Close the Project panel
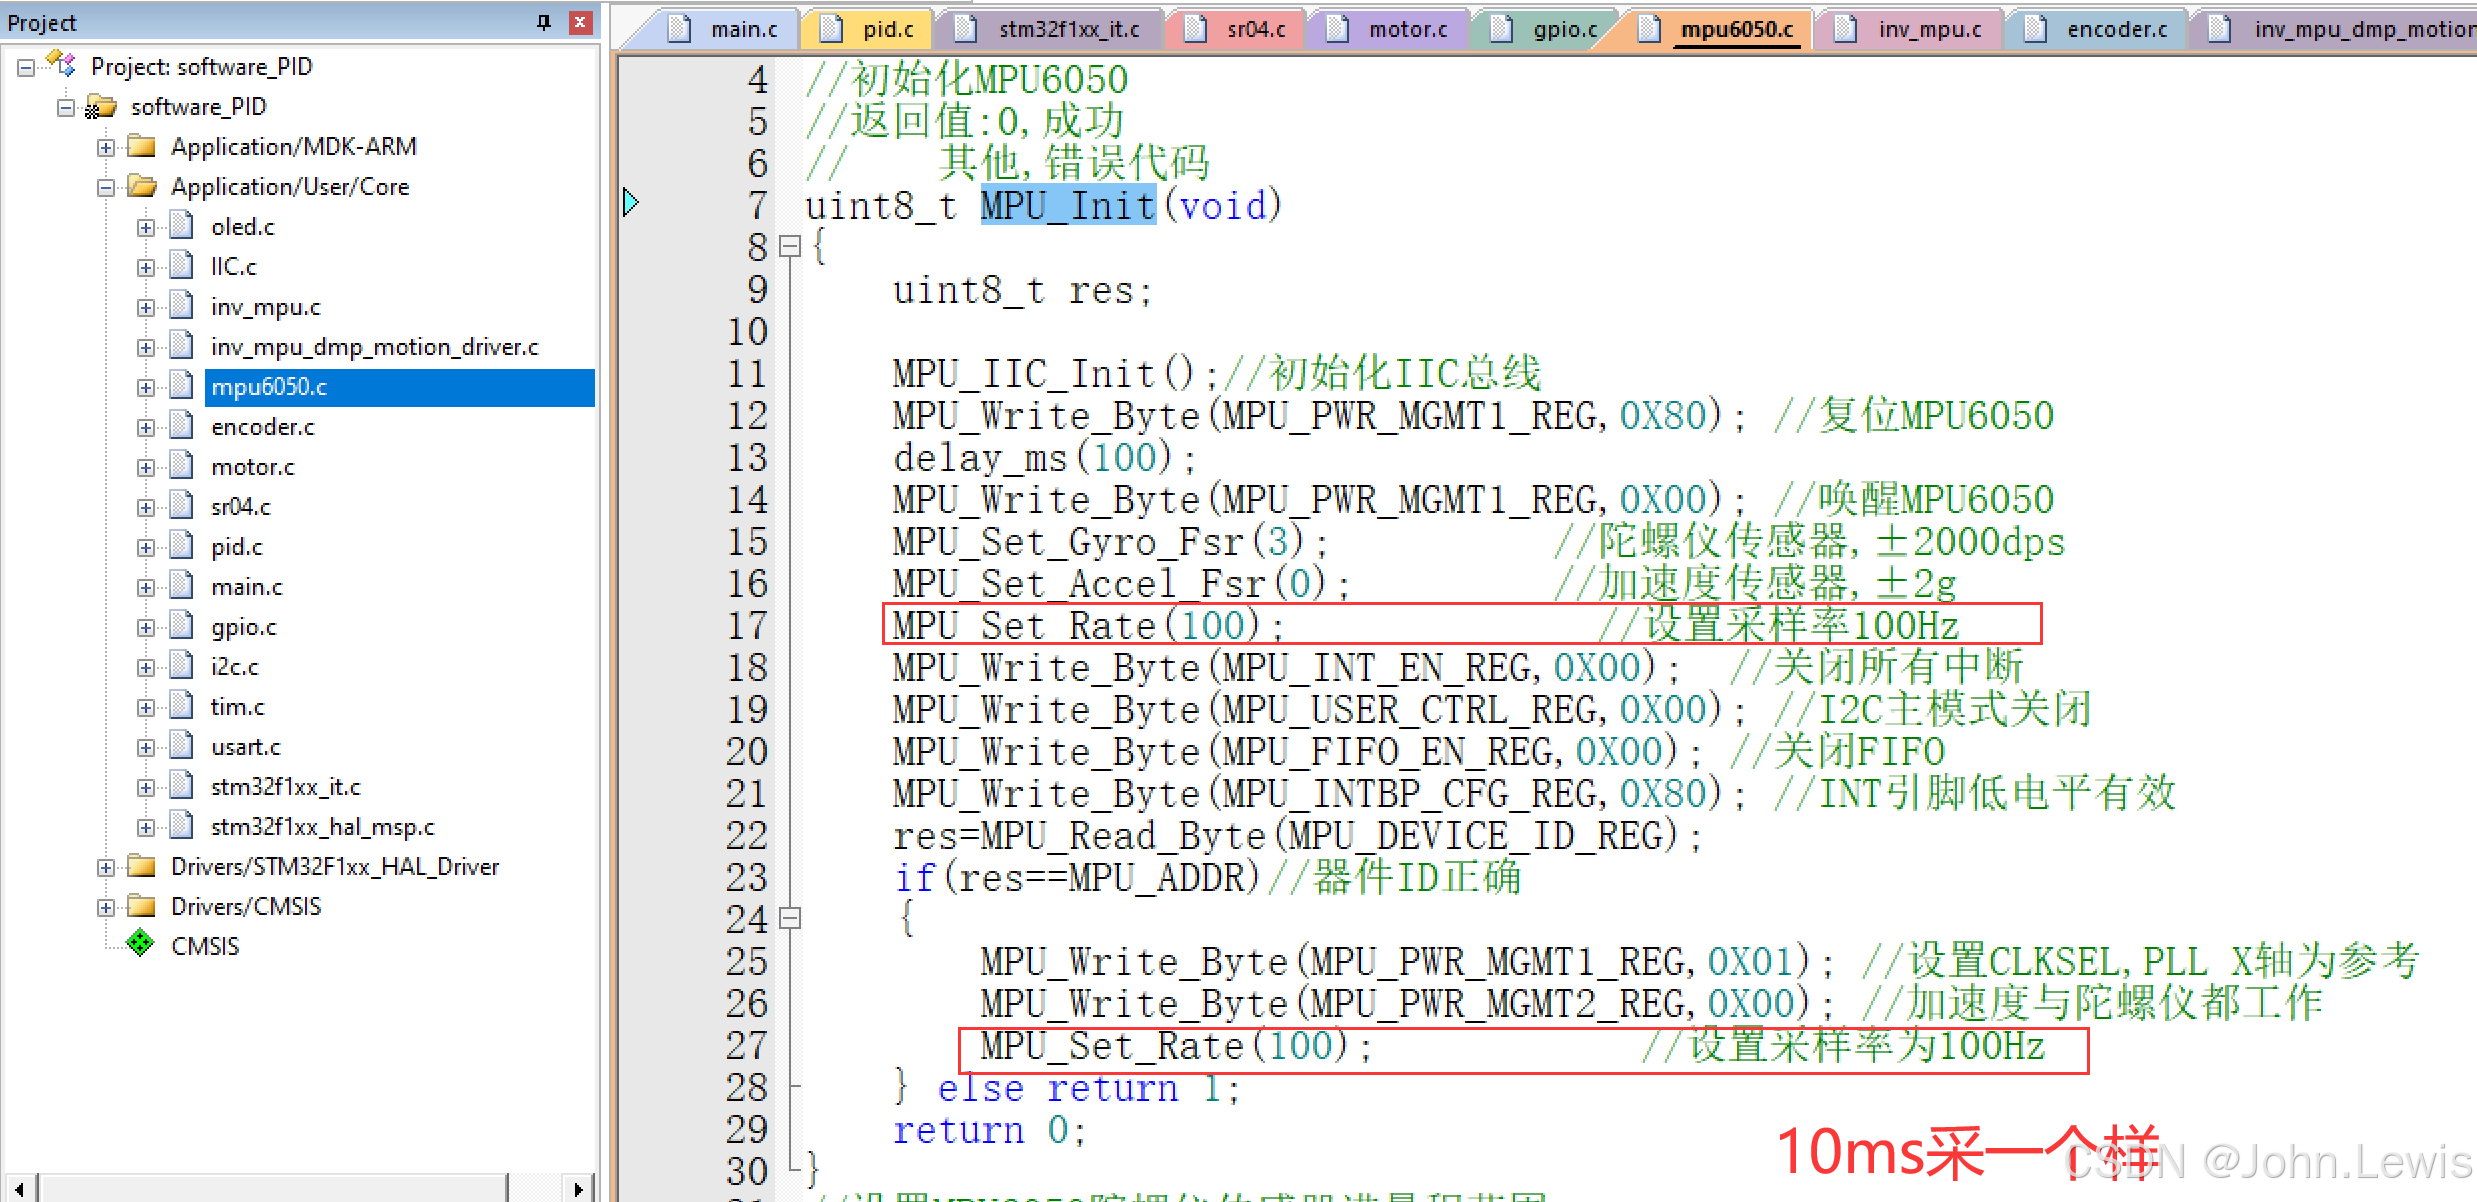This screenshot has width=2477, height=1202. point(580,22)
